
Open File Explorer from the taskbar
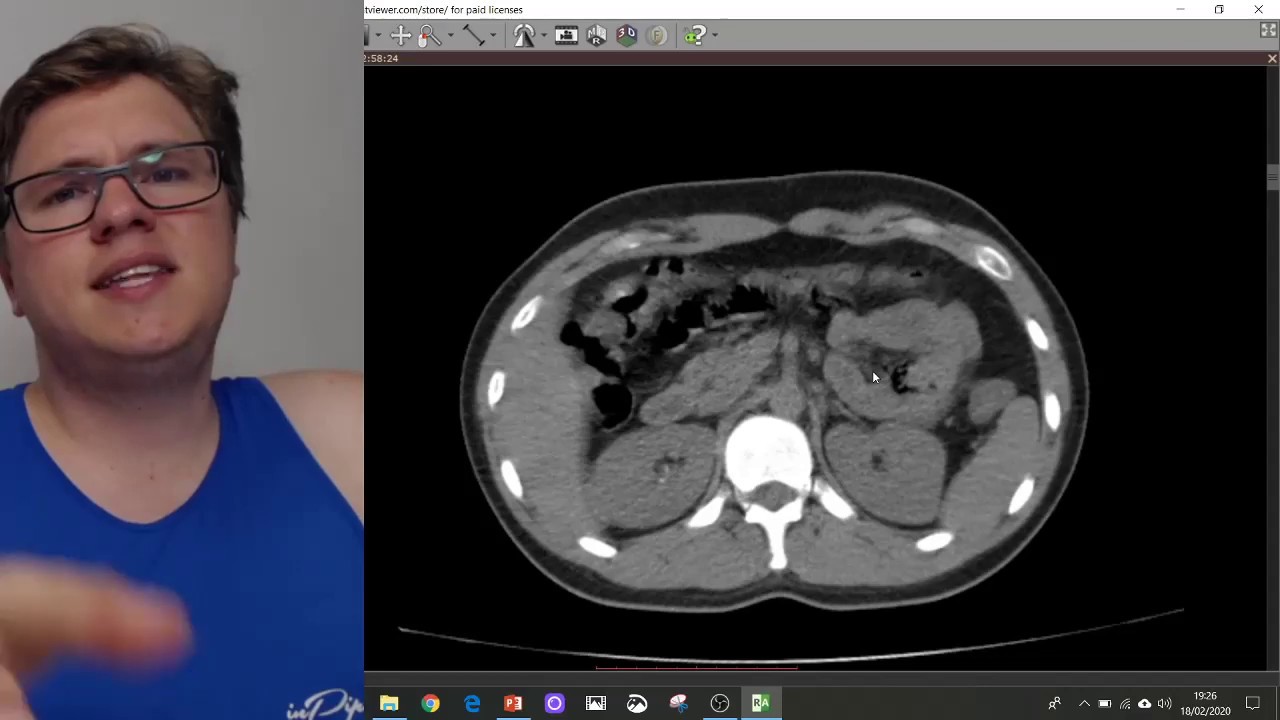pos(389,703)
